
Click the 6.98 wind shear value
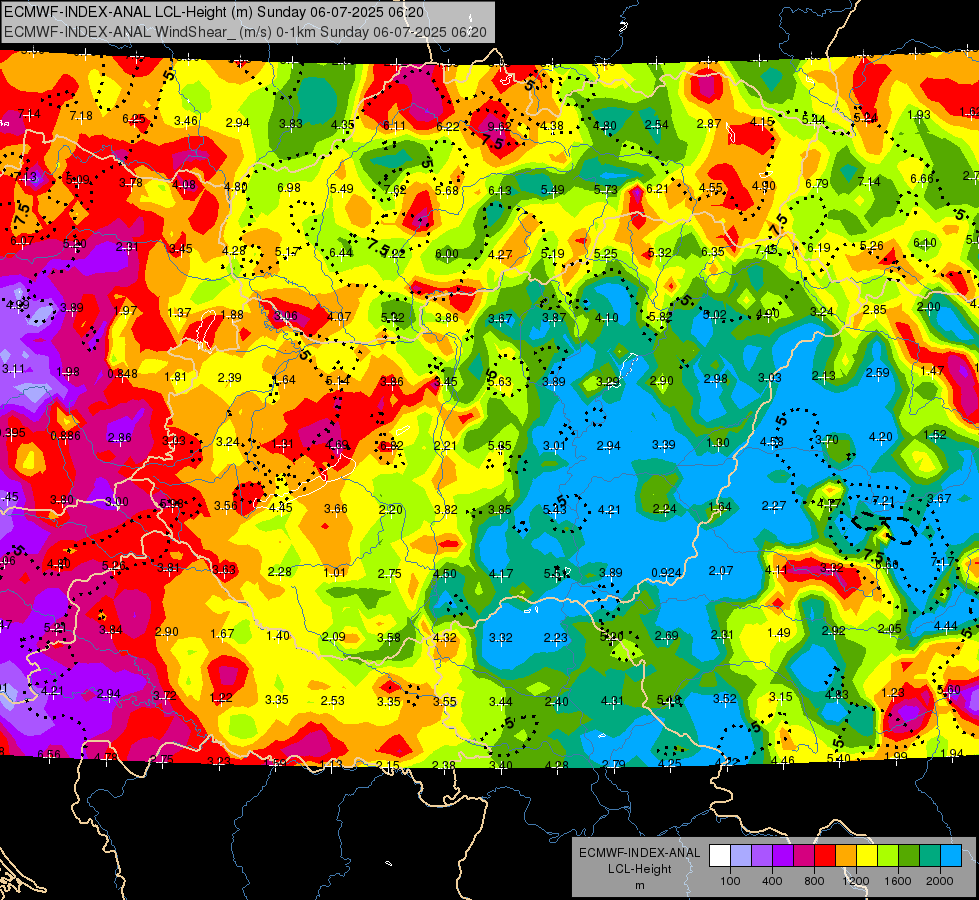pyautogui.click(x=289, y=187)
